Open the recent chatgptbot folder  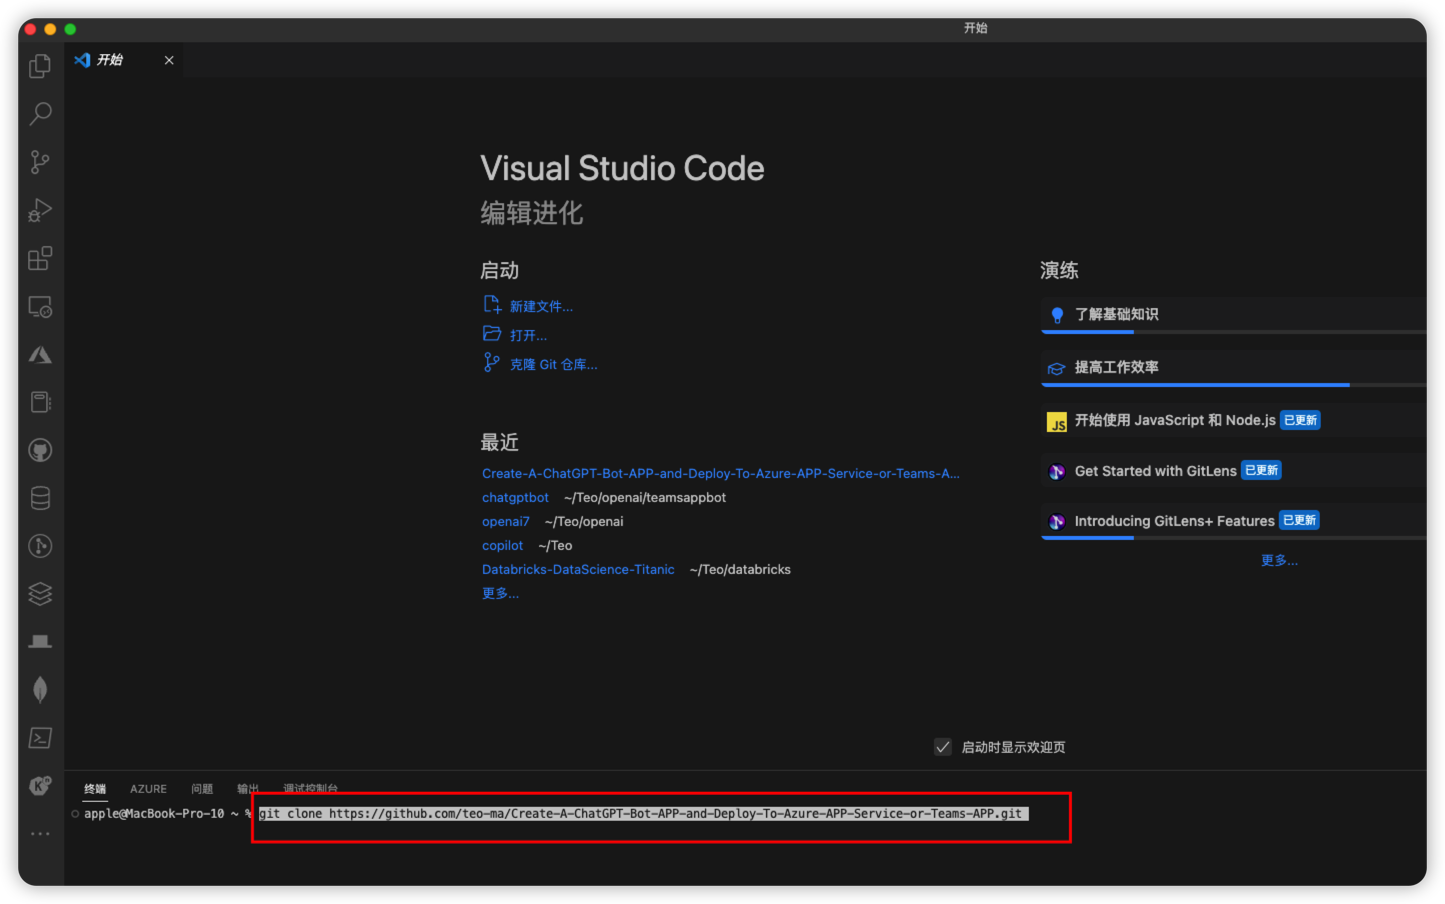(x=515, y=497)
